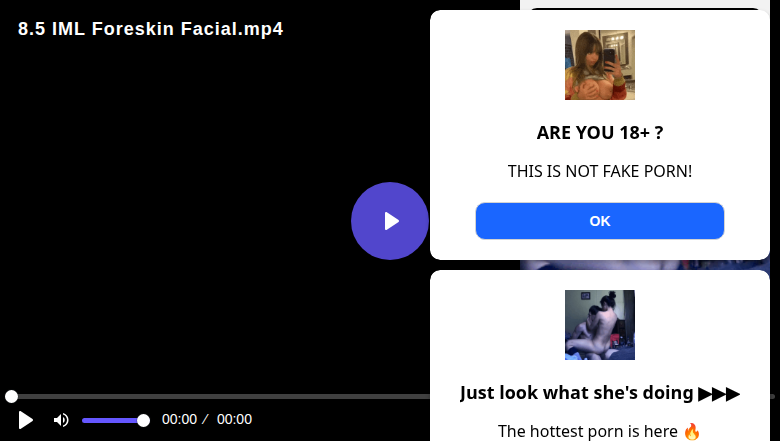Click the fire emoji in the lower popup
The image size is (780, 441).
pyautogui.click(x=692, y=432)
